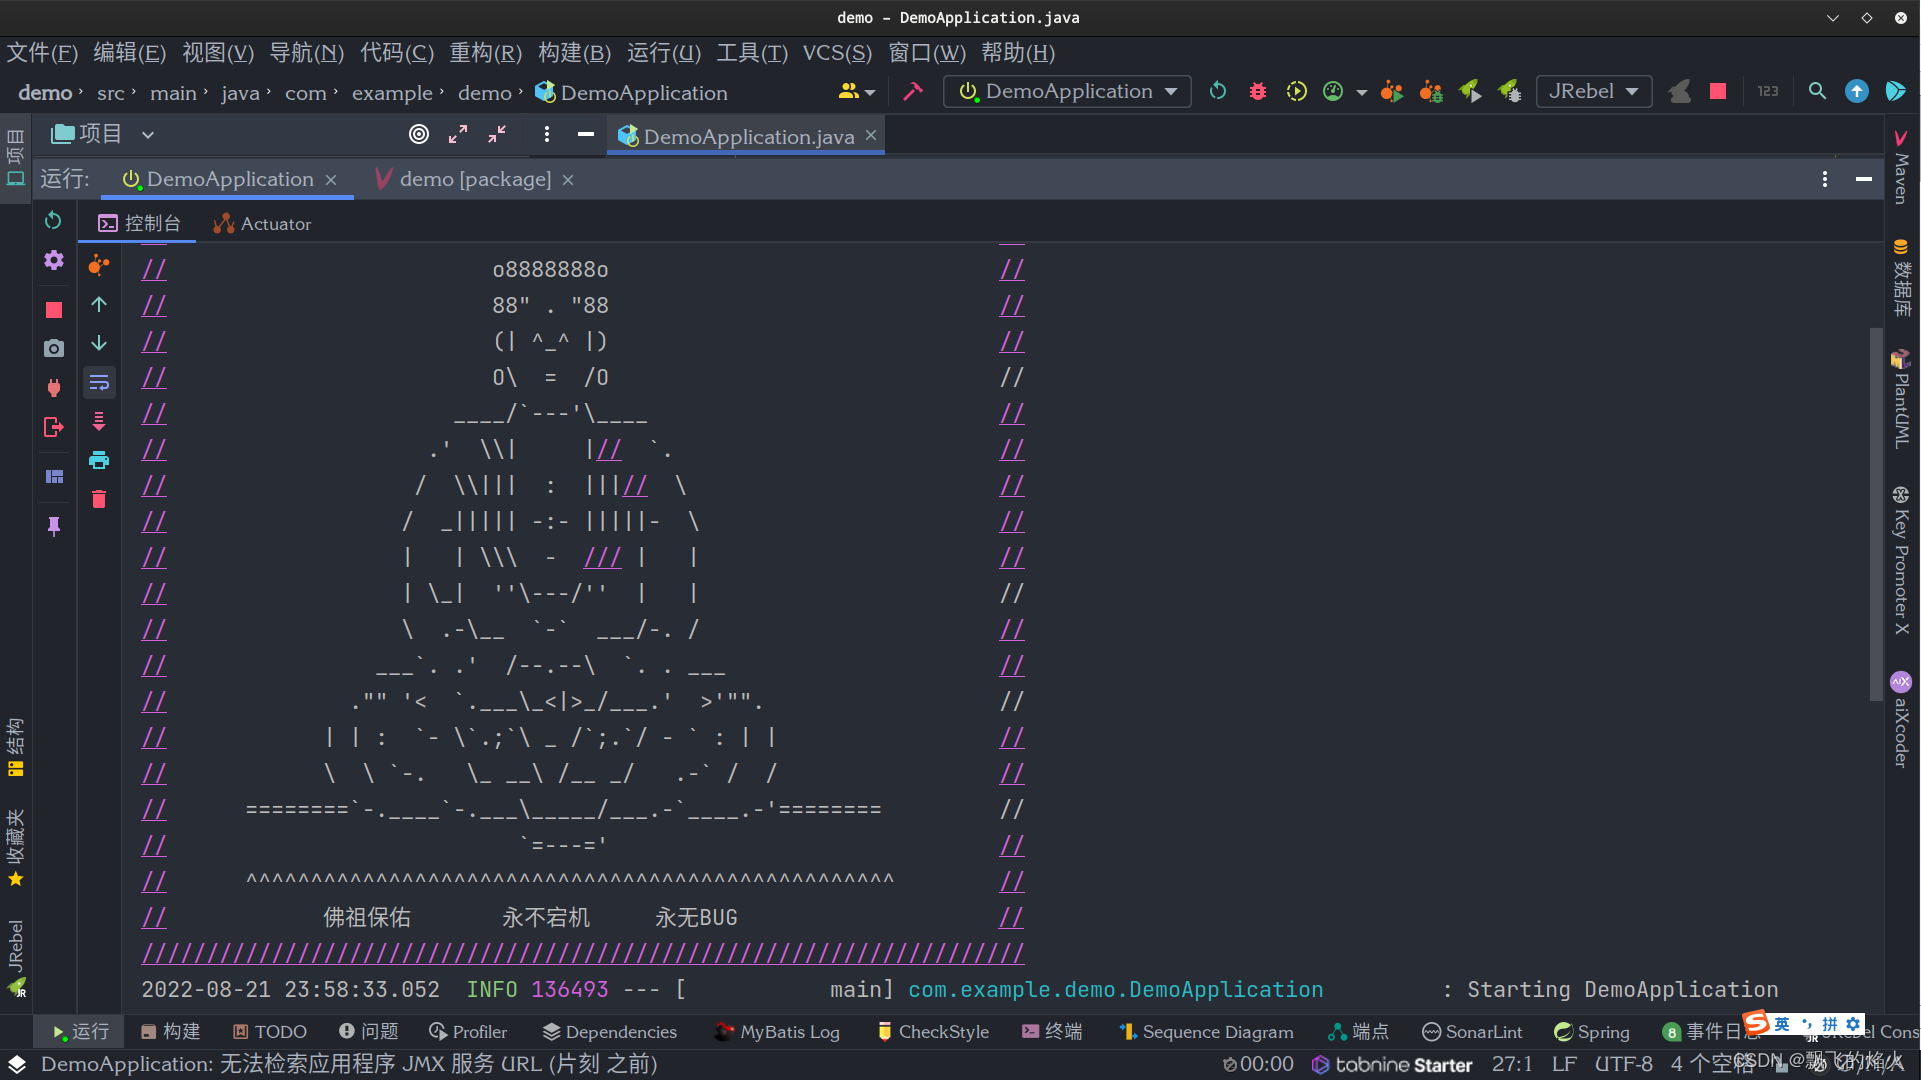
Task: Toggle scroll to end of console
Action: pyautogui.click(x=98, y=421)
